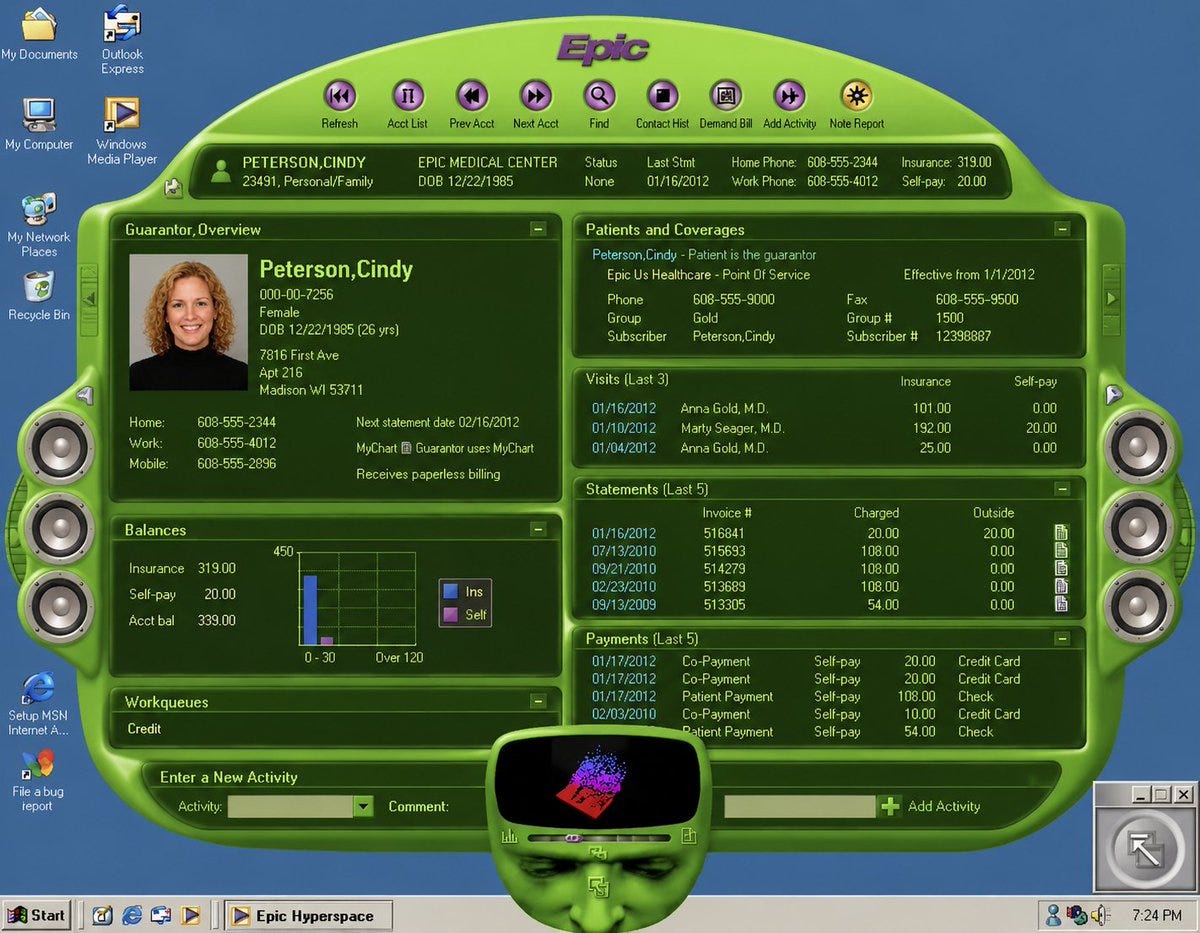1200x933 pixels.
Task: Collapse the Workqueues panel
Action: pos(538,702)
